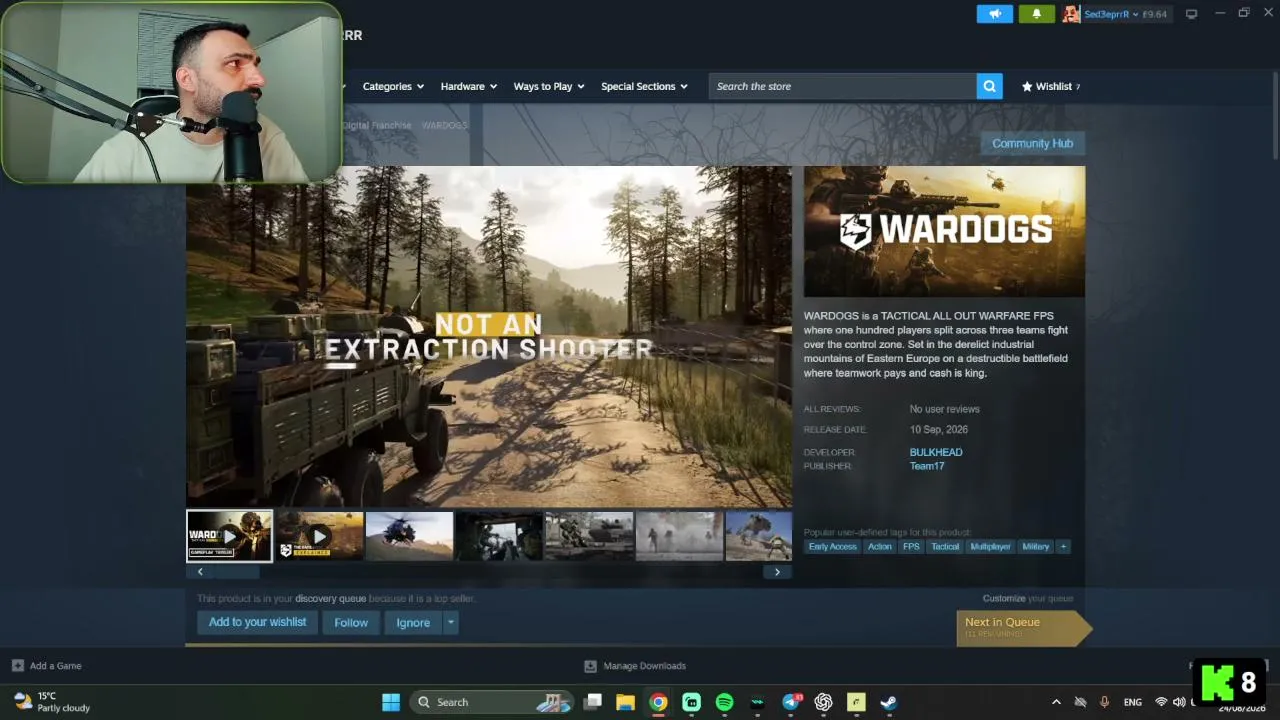Image resolution: width=1280 pixels, height=720 pixels.
Task: Select the Early Access tag
Action: pyautogui.click(x=833, y=547)
